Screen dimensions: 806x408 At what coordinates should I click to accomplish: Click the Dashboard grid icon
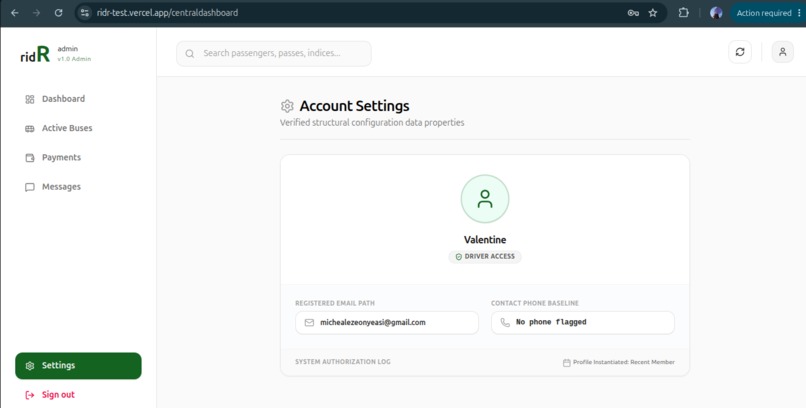tap(30, 99)
